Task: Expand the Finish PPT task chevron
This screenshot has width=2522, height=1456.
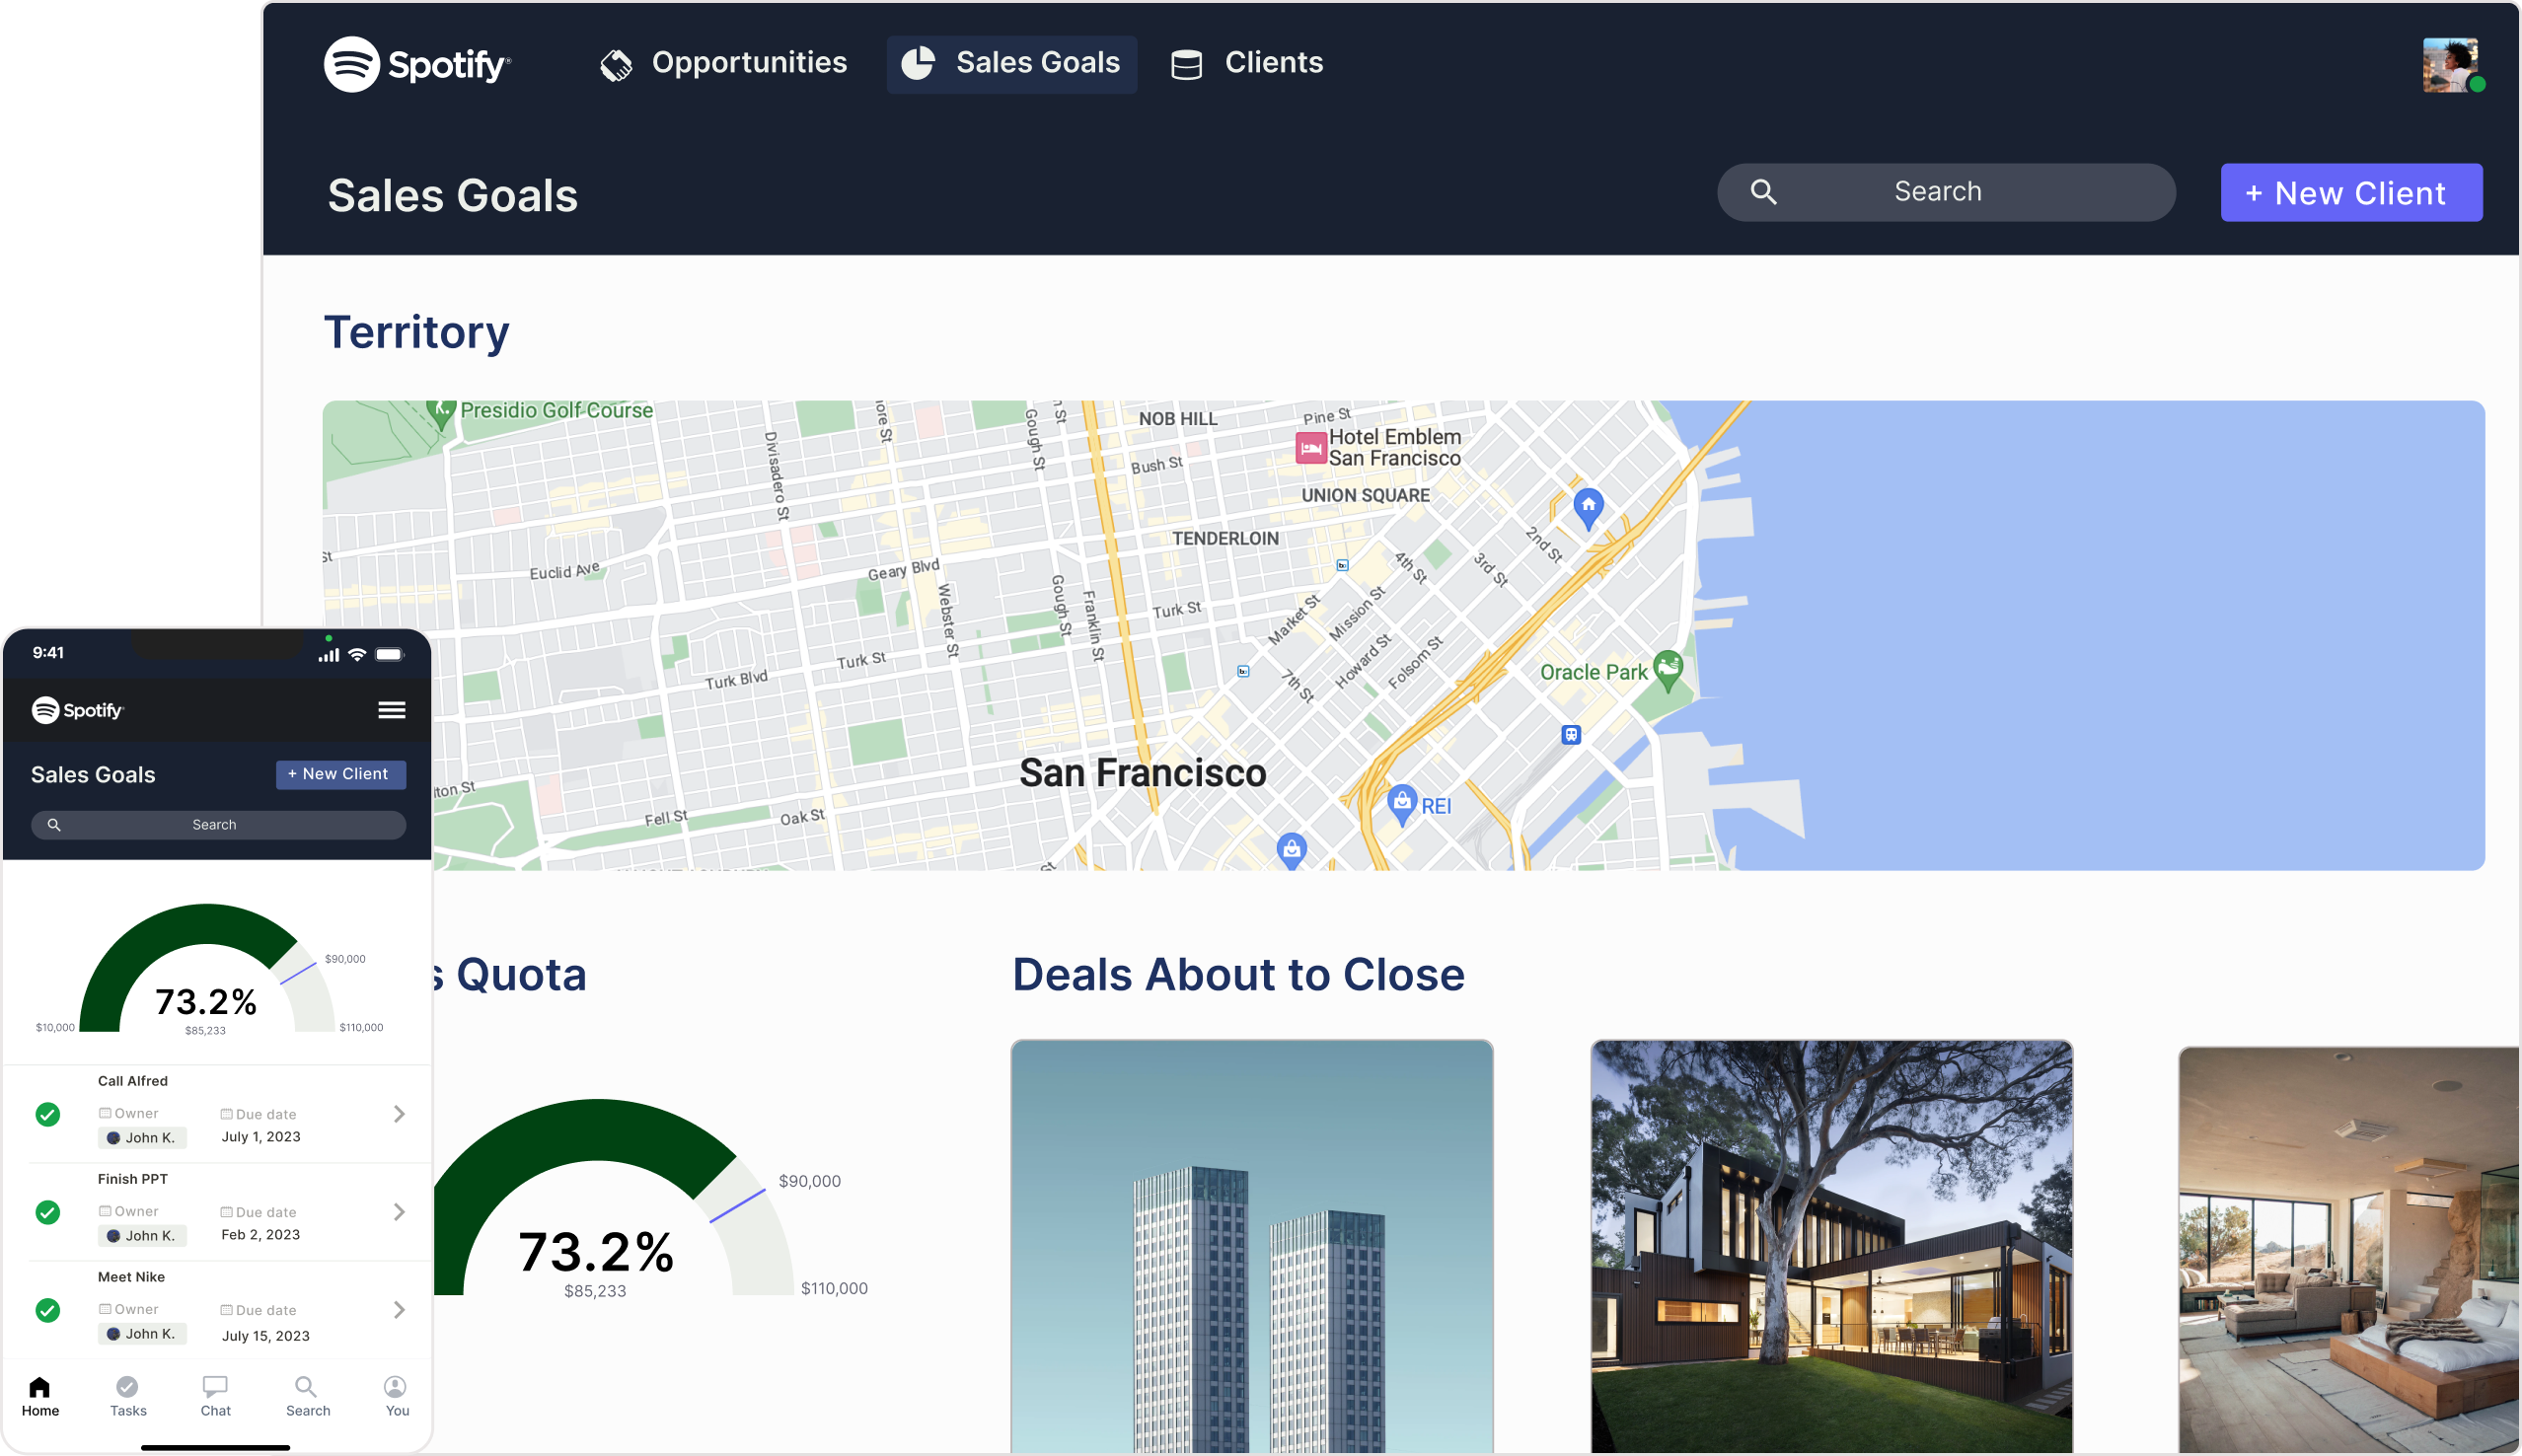Action: [399, 1212]
